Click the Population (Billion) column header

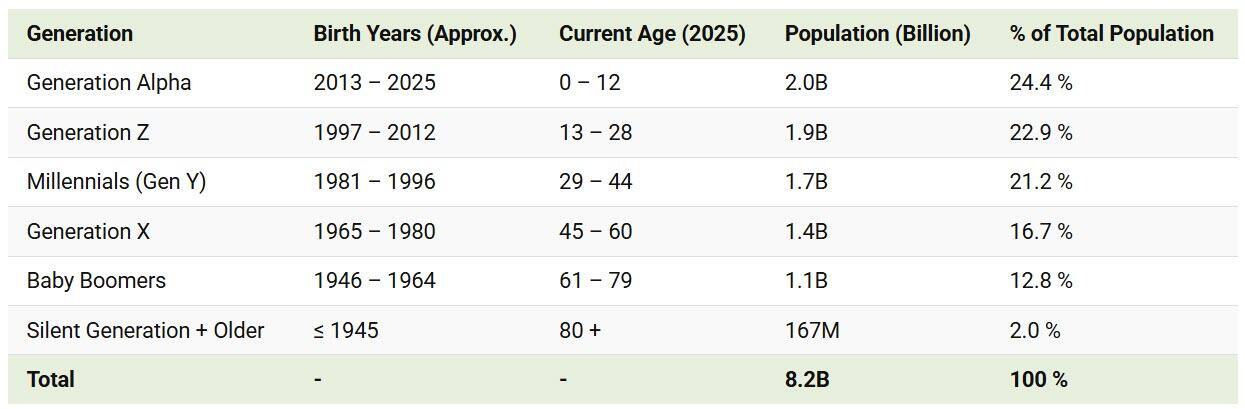(877, 34)
